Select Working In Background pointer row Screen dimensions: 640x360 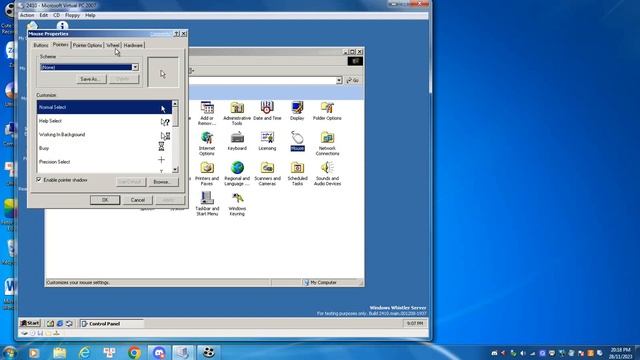click(x=104, y=135)
